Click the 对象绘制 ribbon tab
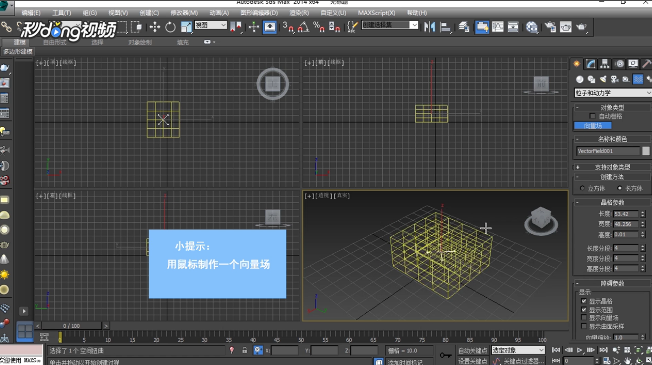This screenshot has height=365, width=652. tap(140, 42)
